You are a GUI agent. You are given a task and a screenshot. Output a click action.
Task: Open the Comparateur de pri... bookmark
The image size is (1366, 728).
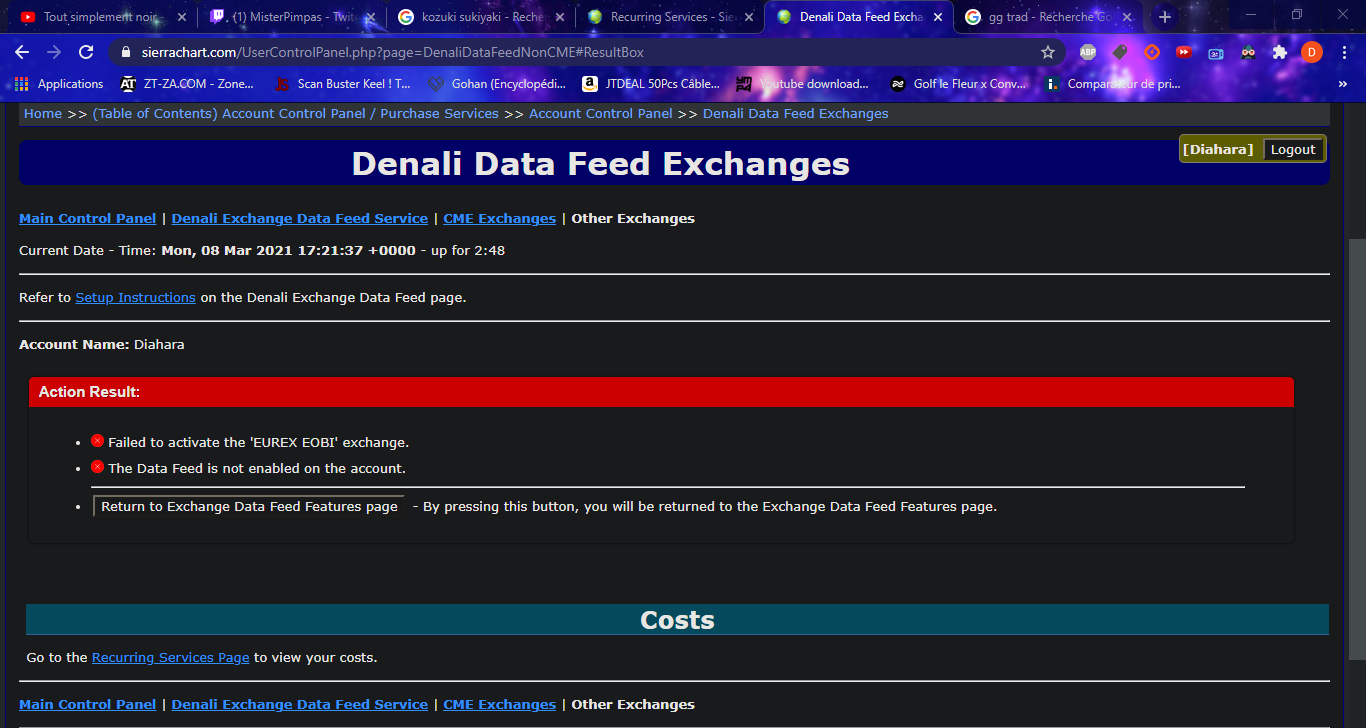click(1113, 84)
